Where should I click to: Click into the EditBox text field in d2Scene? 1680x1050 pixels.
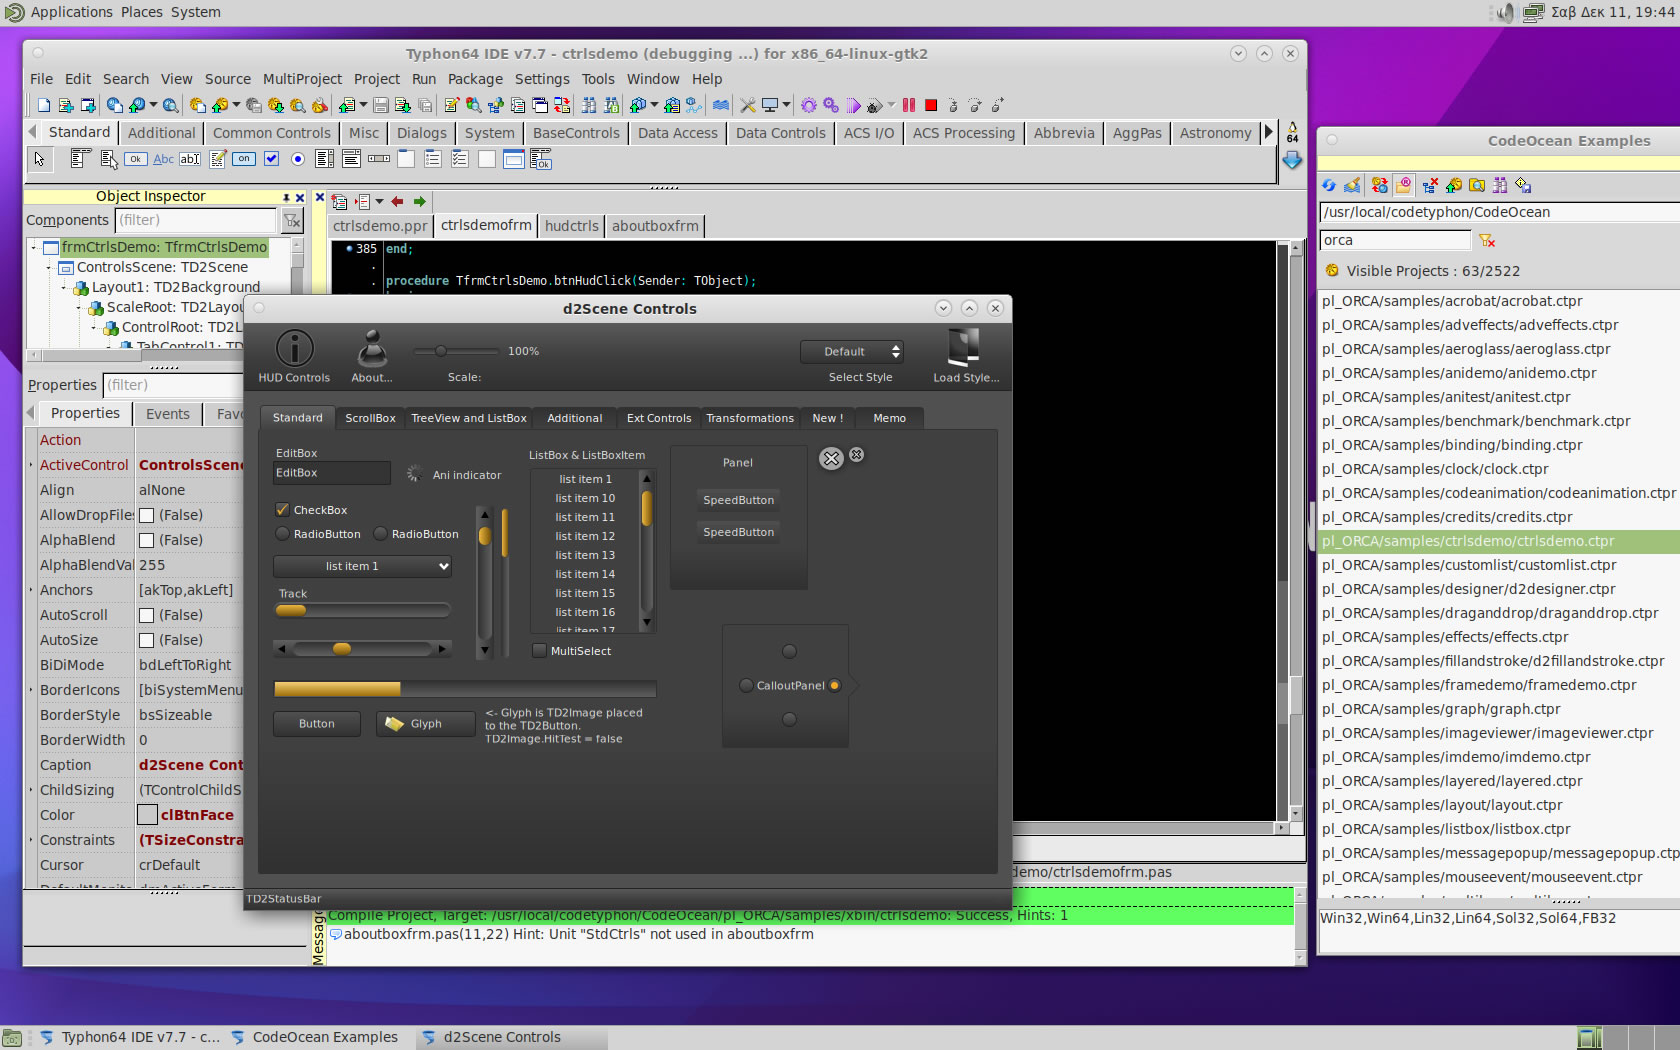point(332,473)
